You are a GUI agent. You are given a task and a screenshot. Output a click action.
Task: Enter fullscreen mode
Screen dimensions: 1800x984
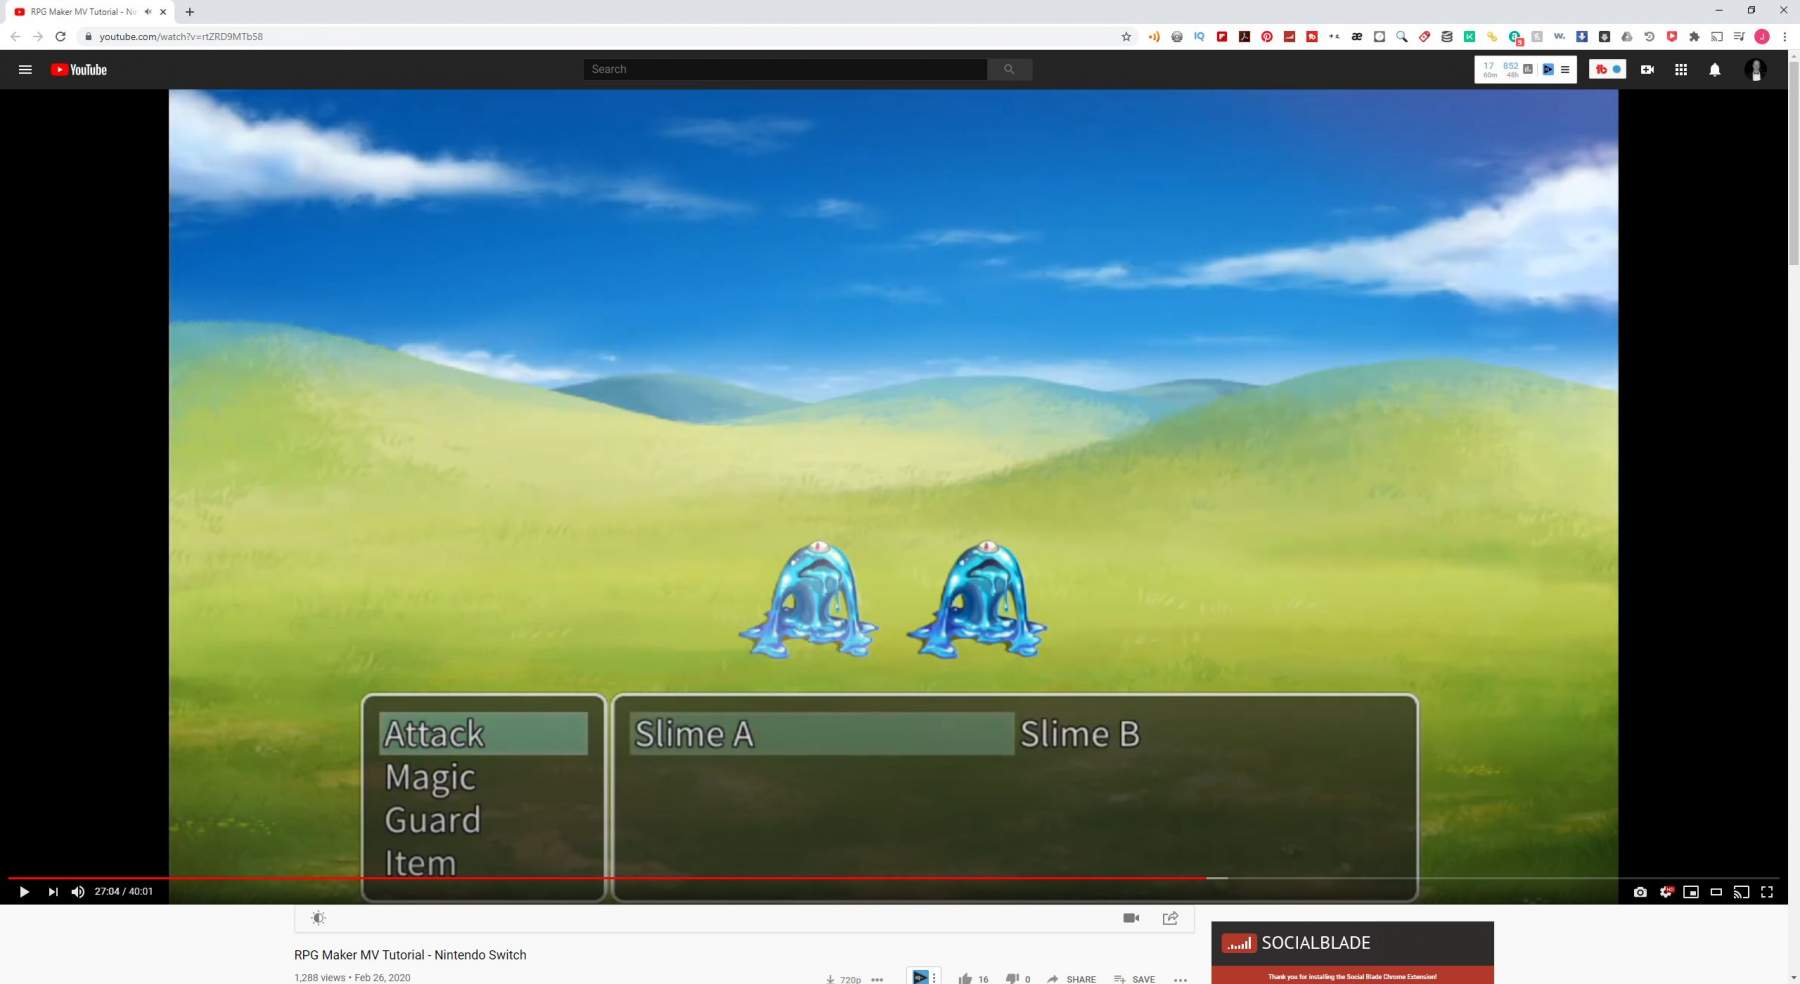(1767, 892)
